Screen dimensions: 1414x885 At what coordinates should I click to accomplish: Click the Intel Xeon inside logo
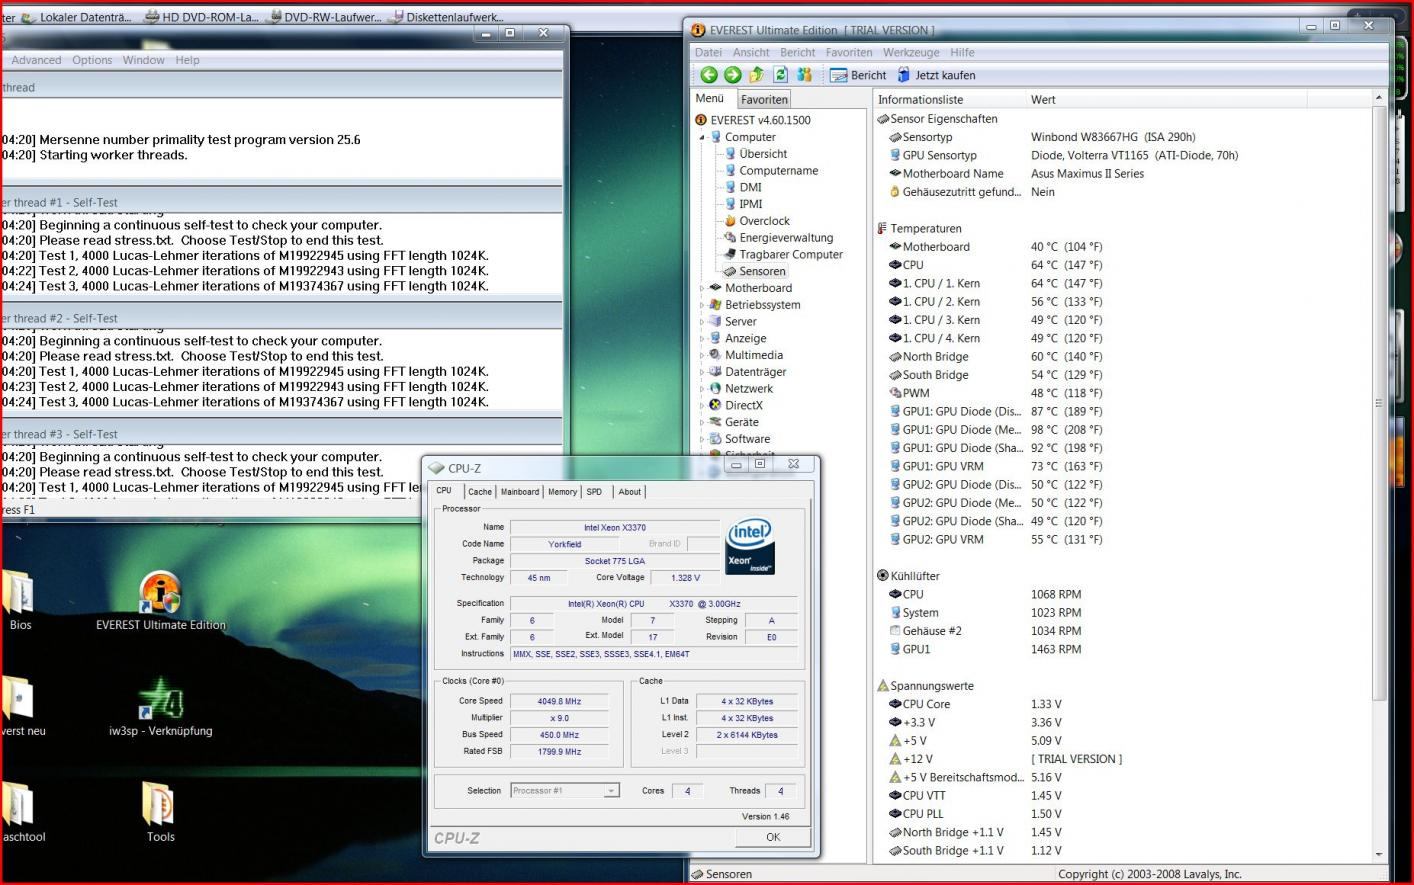tap(750, 546)
